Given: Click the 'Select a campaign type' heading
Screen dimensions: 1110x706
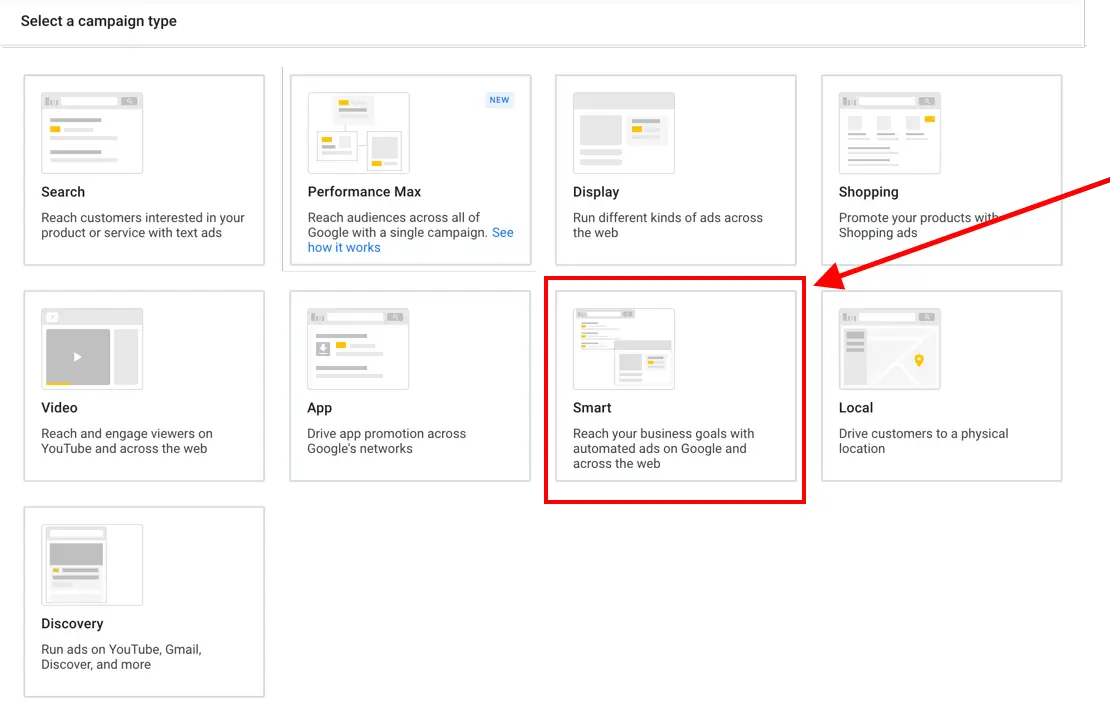Looking at the screenshot, I should 99,21.
